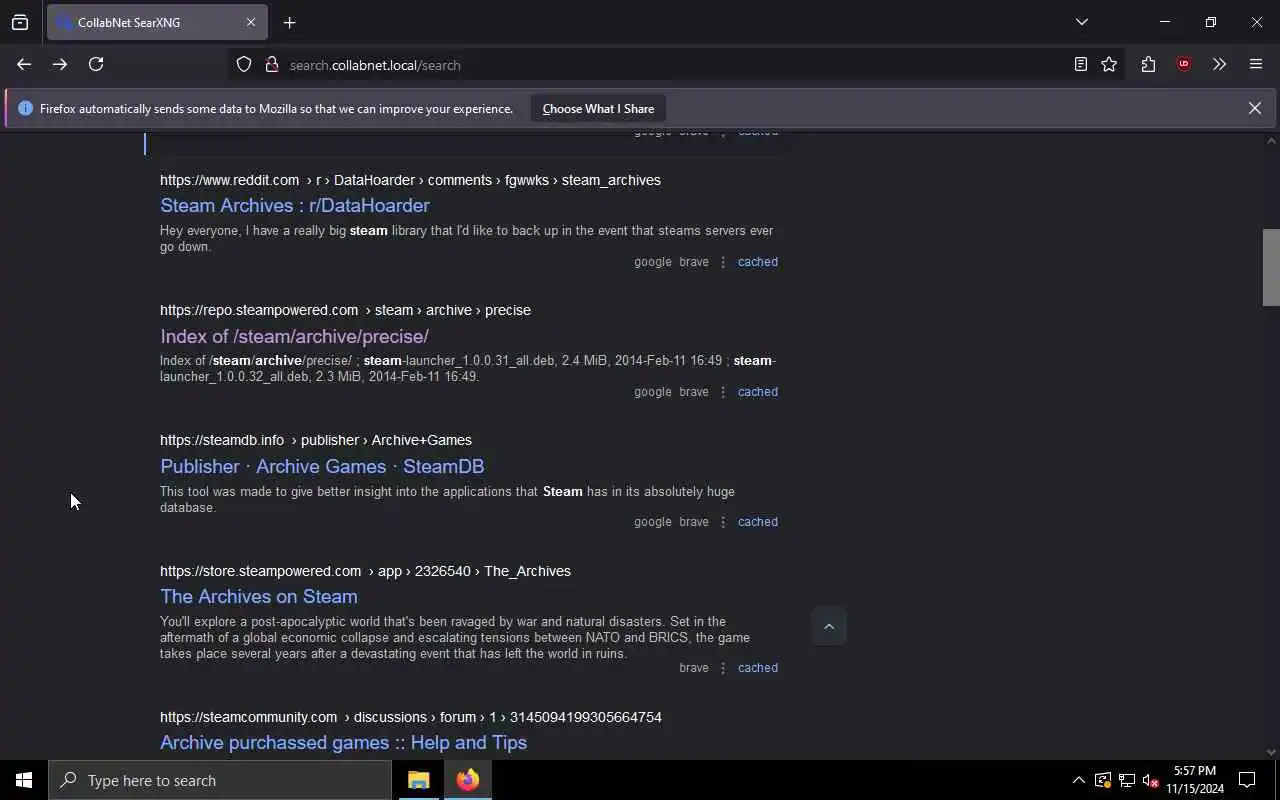Open the site security lock icon
1280x800 pixels.
pyautogui.click(x=271, y=64)
